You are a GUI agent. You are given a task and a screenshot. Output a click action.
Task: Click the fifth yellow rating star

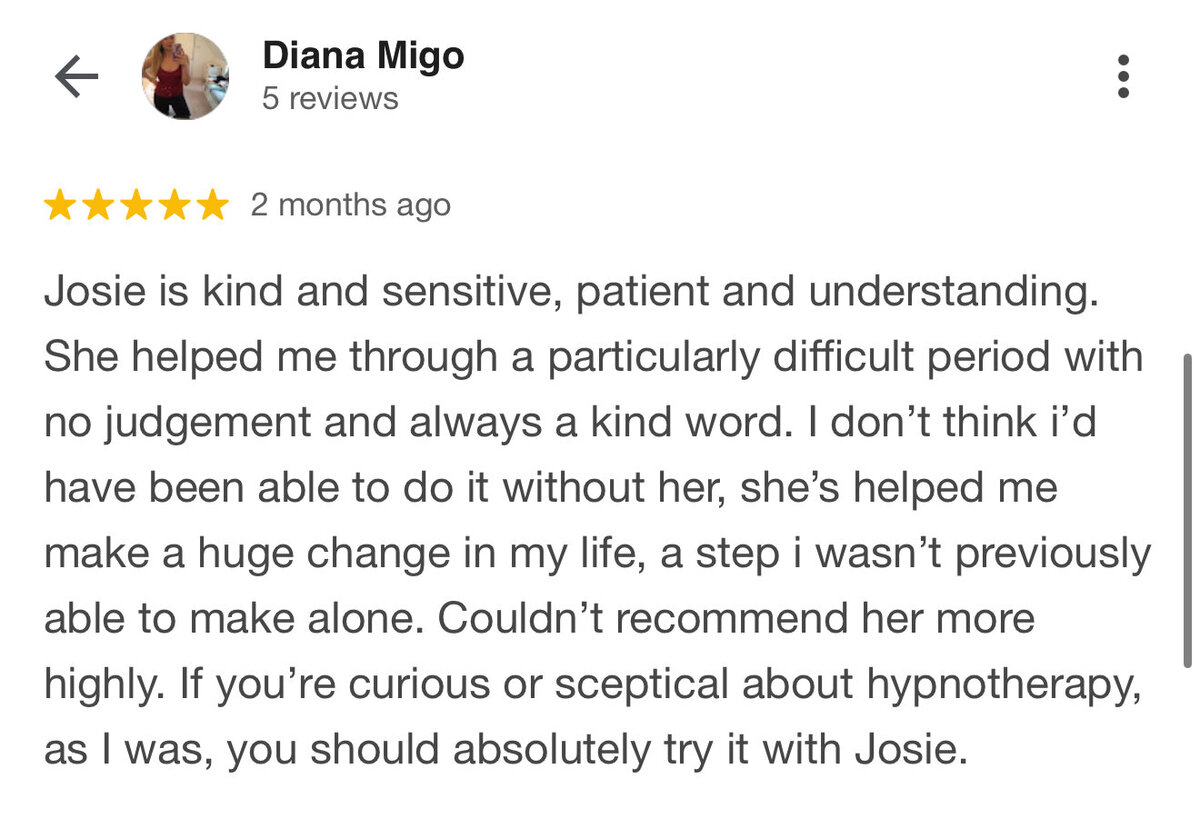tap(212, 205)
